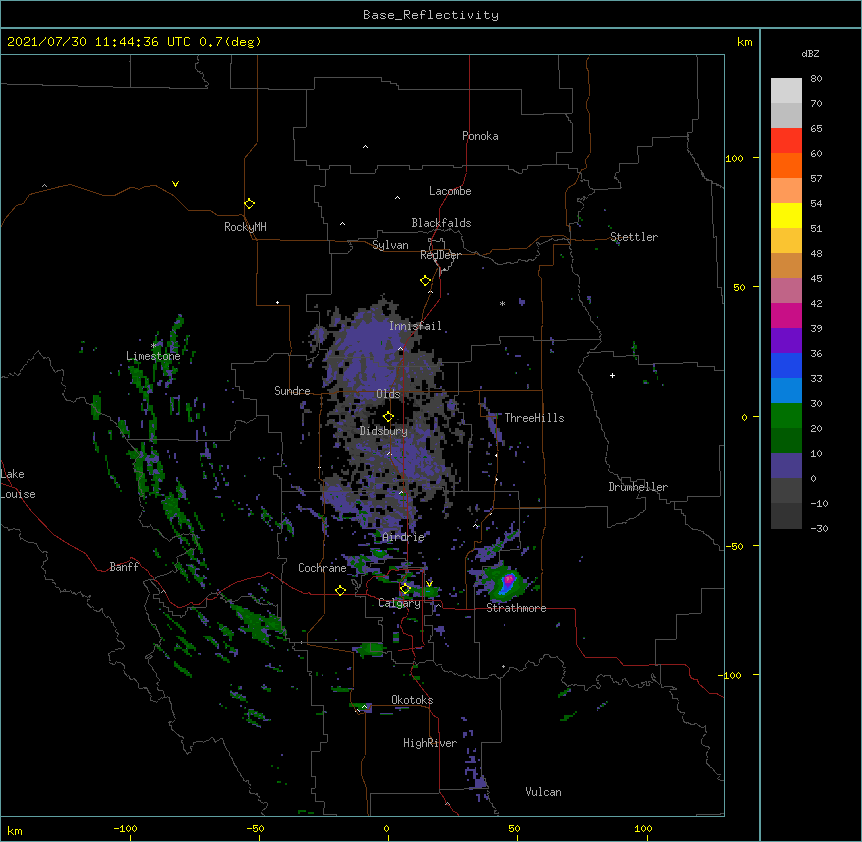The width and height of the screenshot is (862, 842).
Task: Click the yellow V marker west of RockyMH
Action: pos(175,184)
